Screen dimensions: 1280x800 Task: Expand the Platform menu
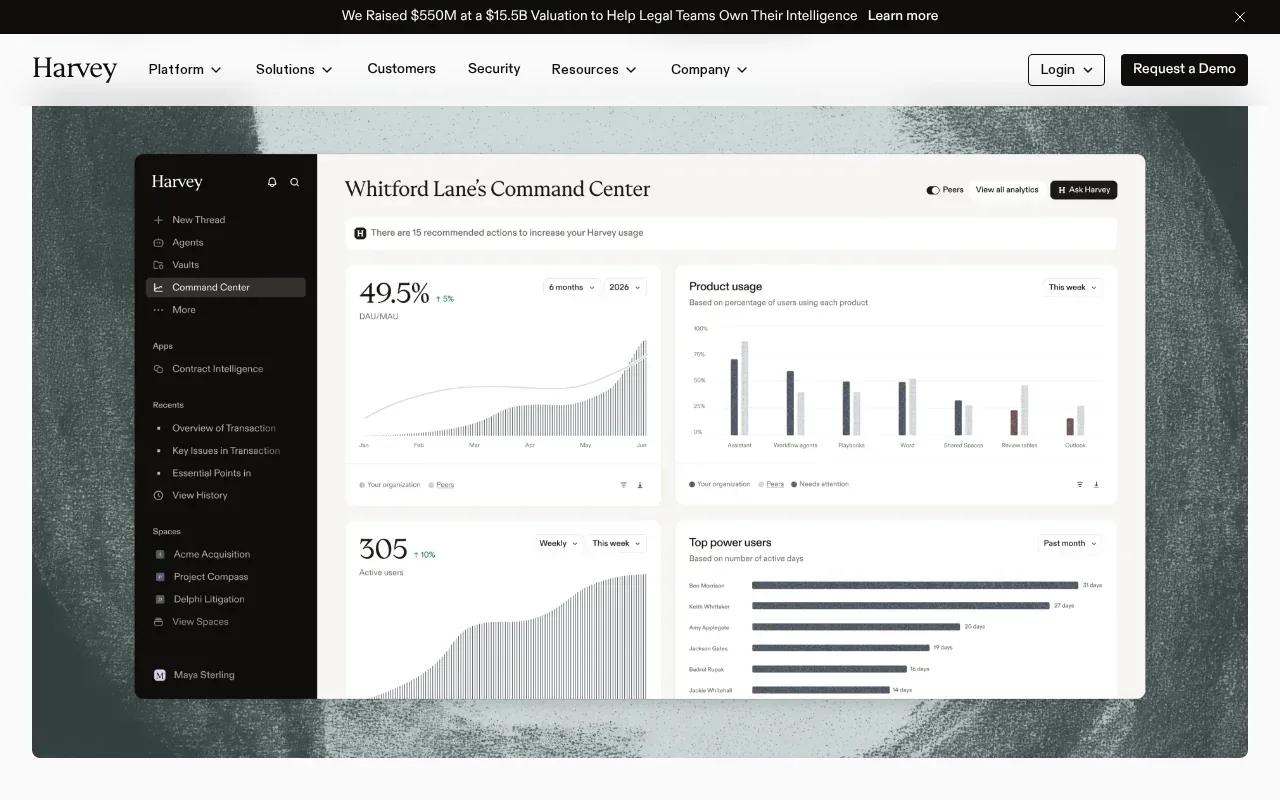[185, 70]
